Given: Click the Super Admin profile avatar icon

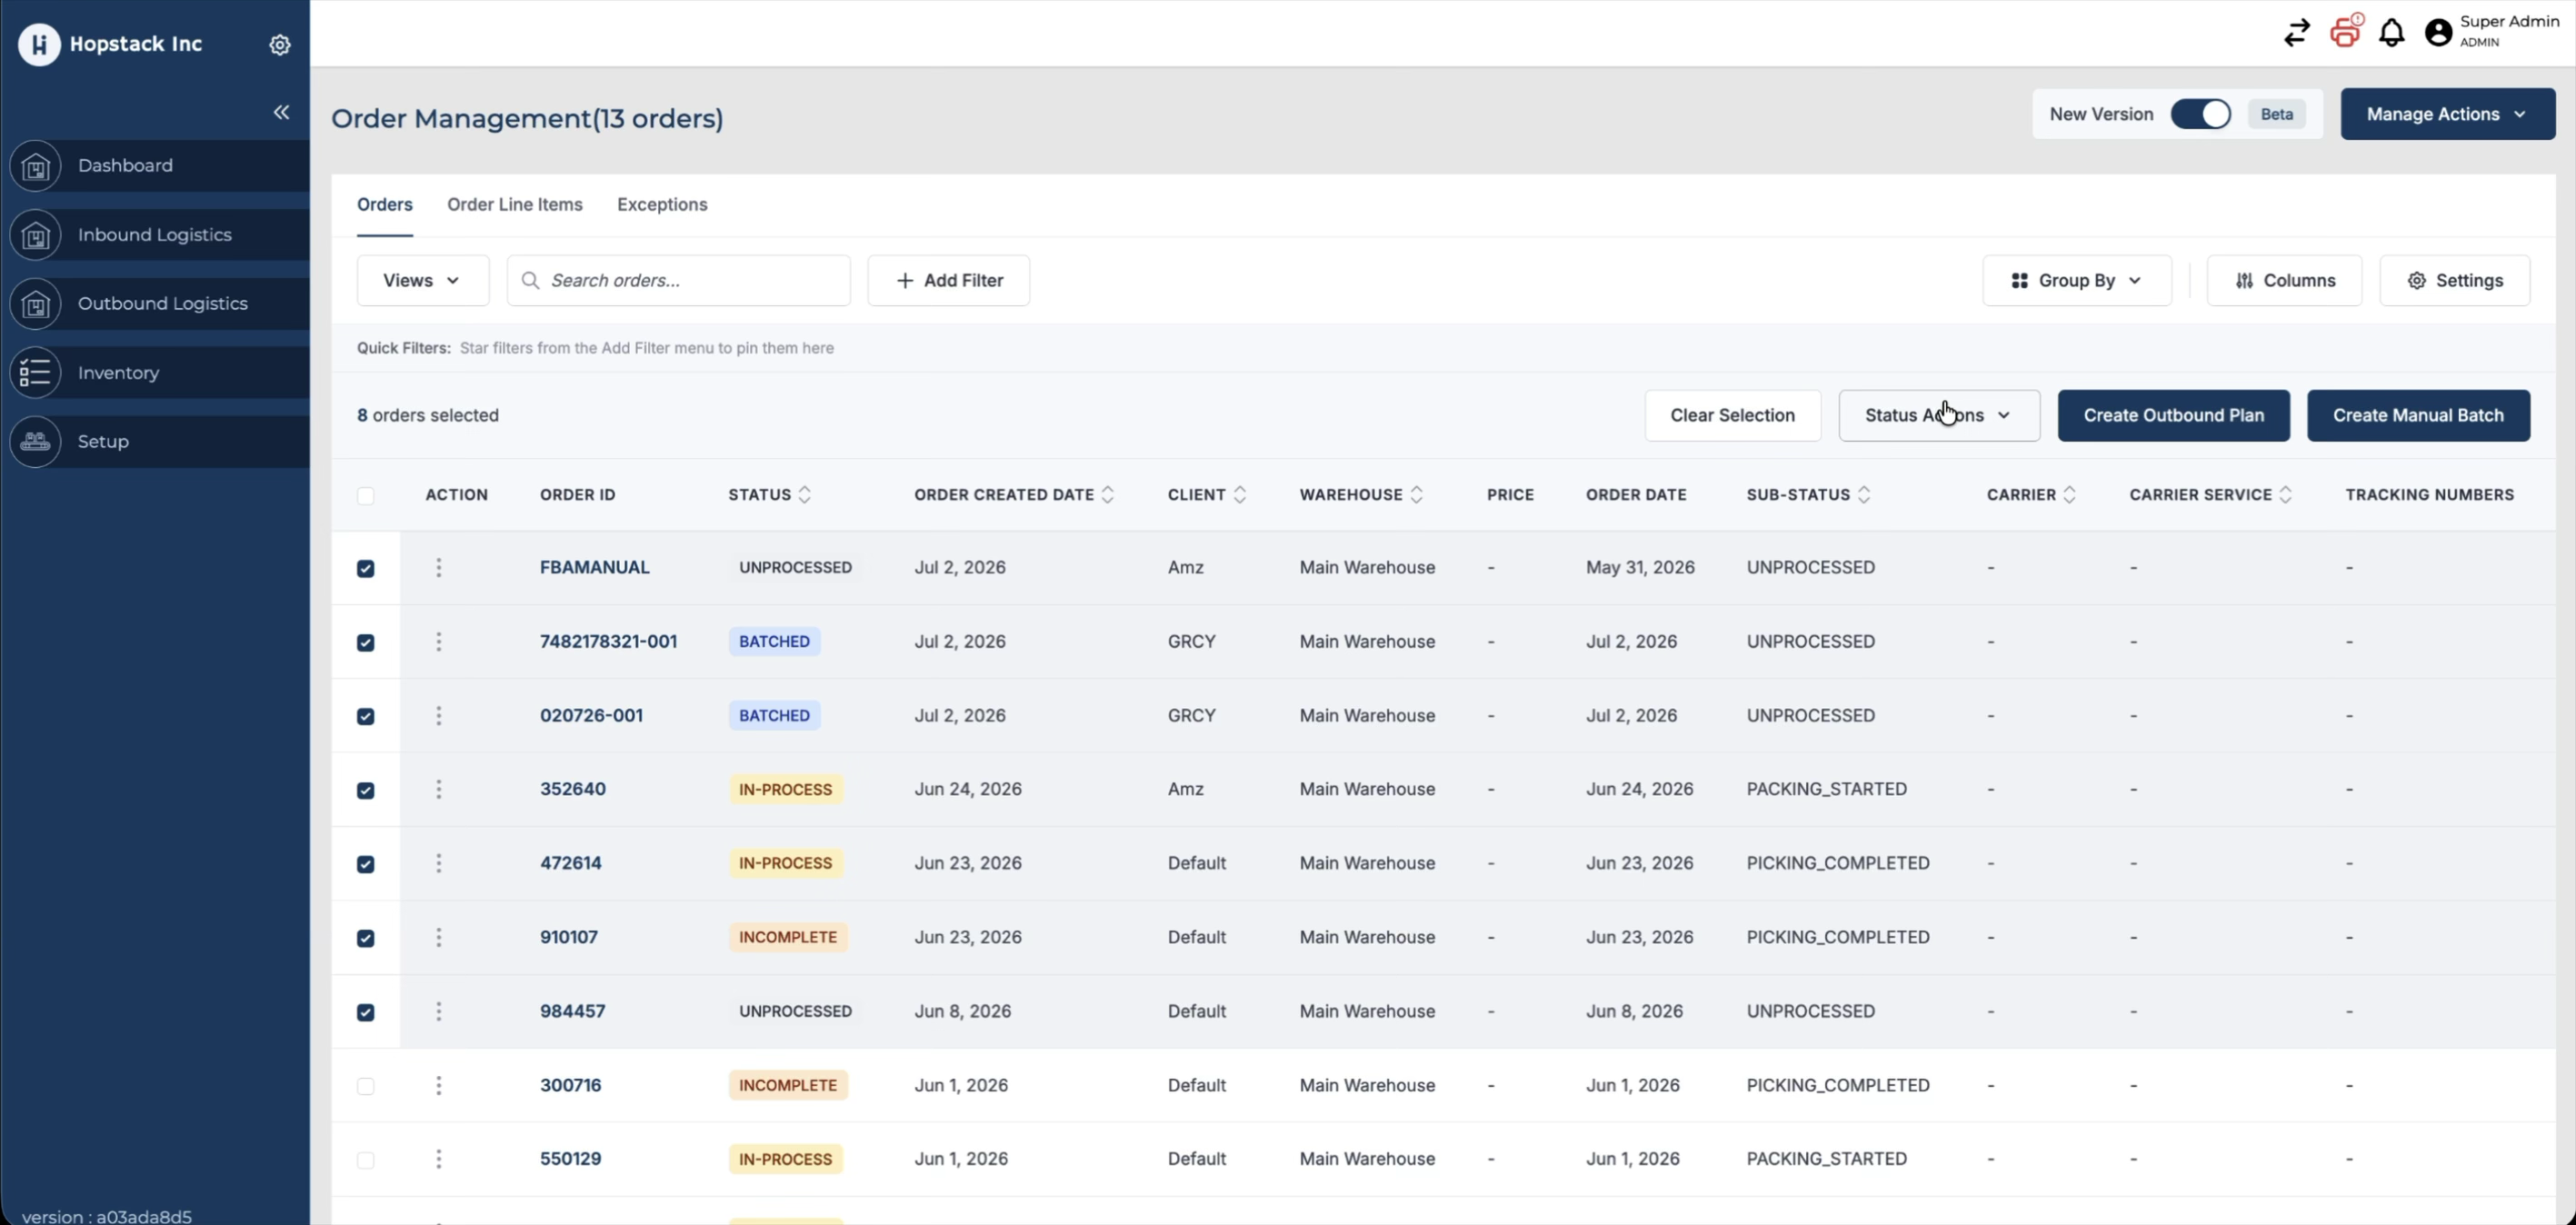Looking at the screenshot, I should [x=2439, y=33].
